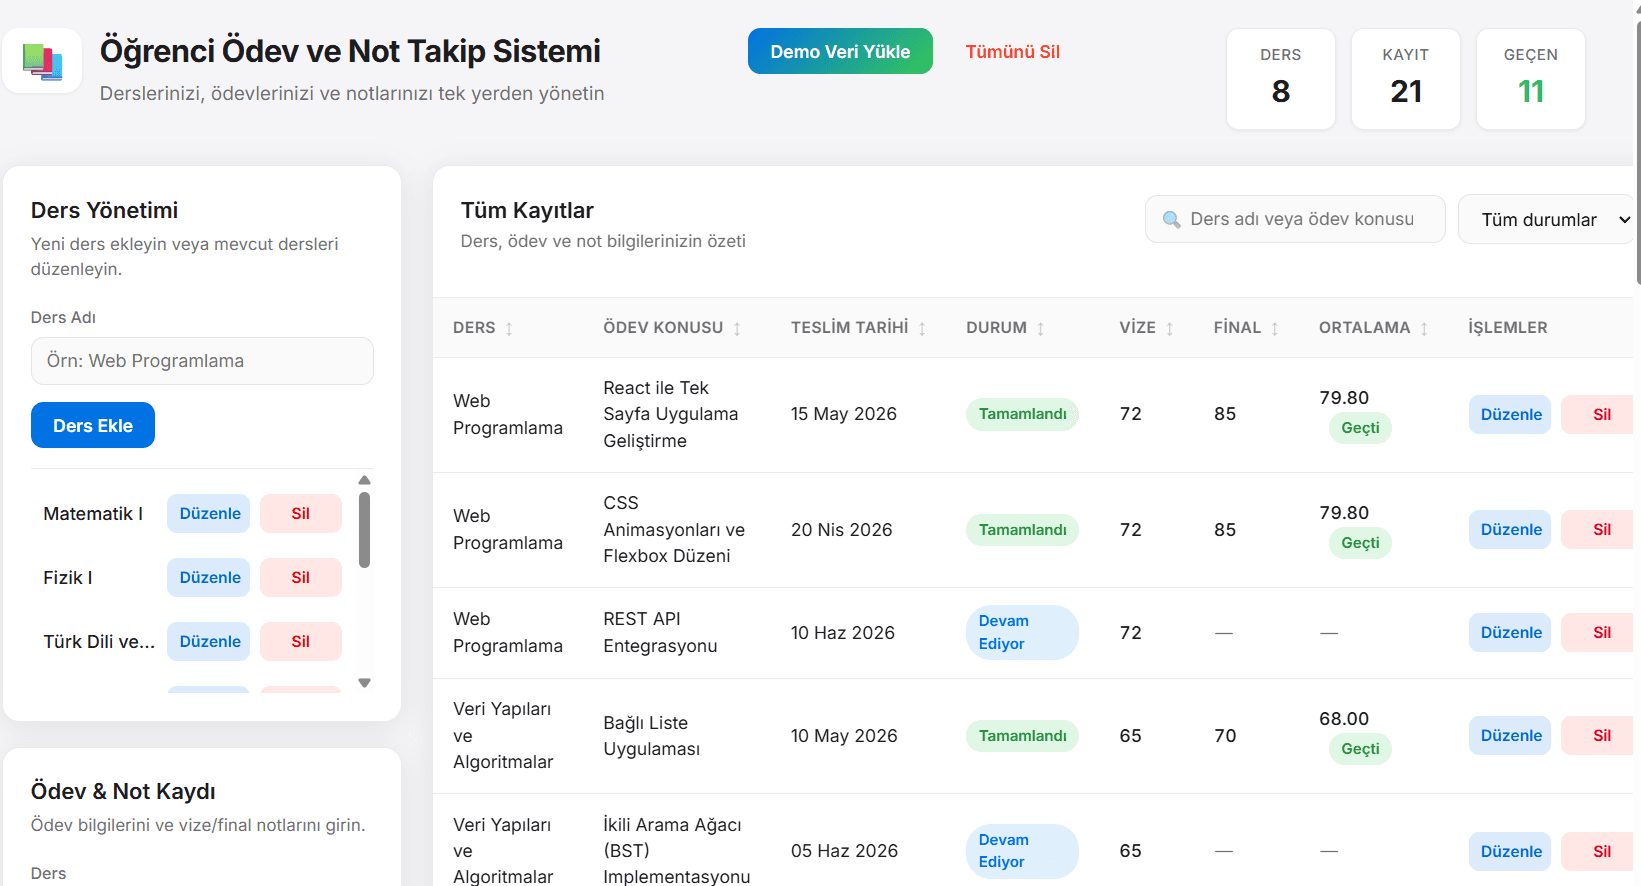Click the Tüm Kayıtlar heading

pyautogui.click(x=527, y=210)
